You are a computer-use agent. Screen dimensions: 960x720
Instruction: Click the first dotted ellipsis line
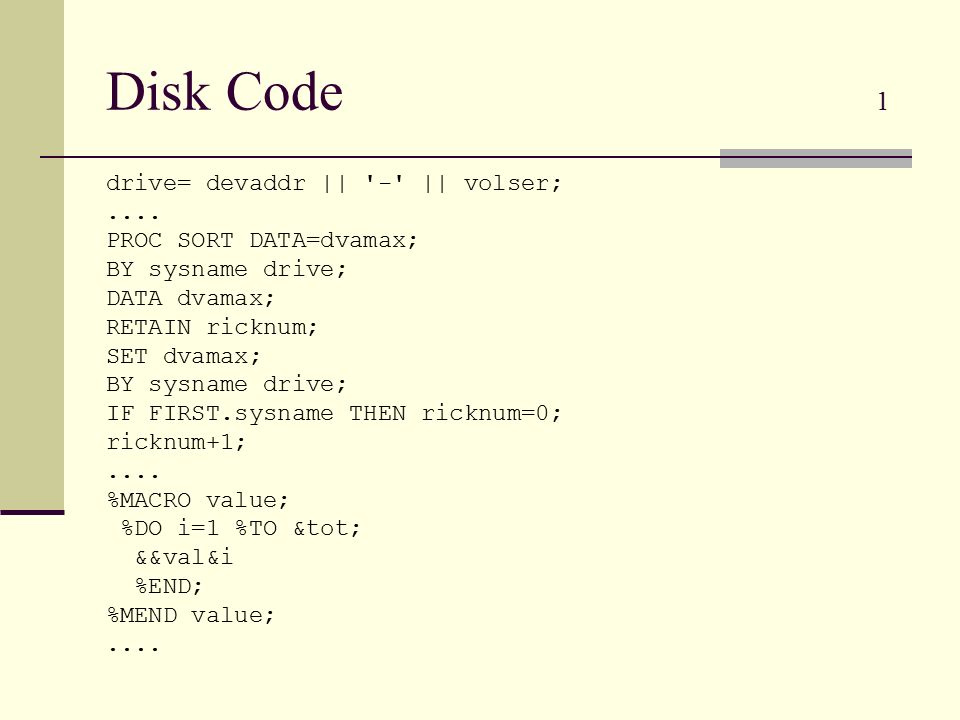point(133,216)
